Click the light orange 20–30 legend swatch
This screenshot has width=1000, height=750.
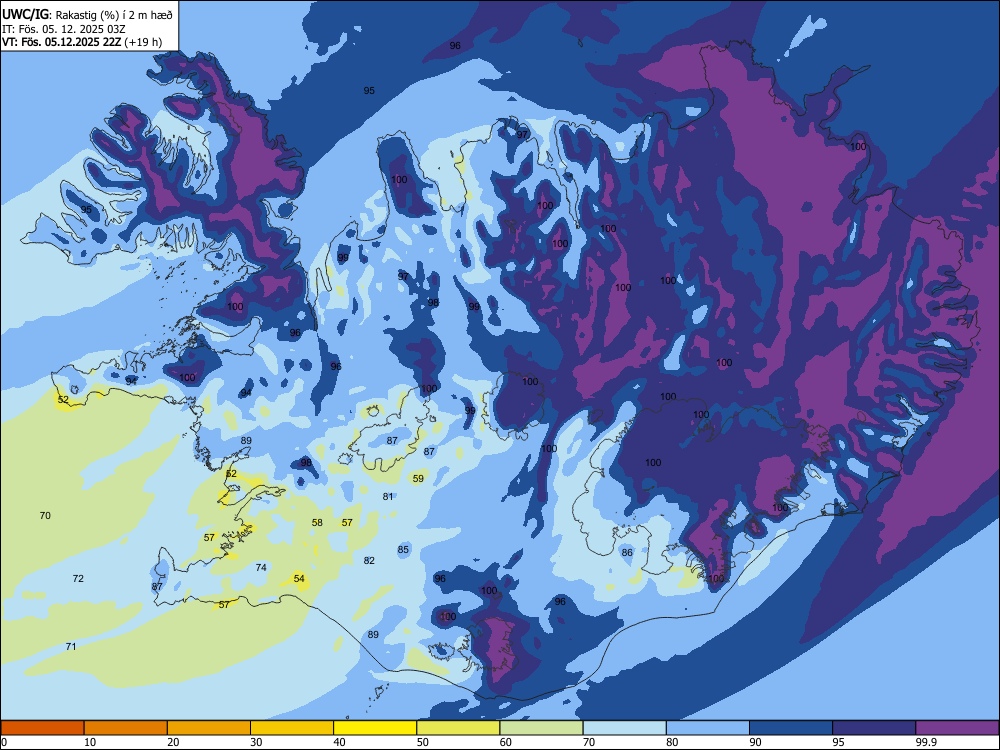point(209,728)
